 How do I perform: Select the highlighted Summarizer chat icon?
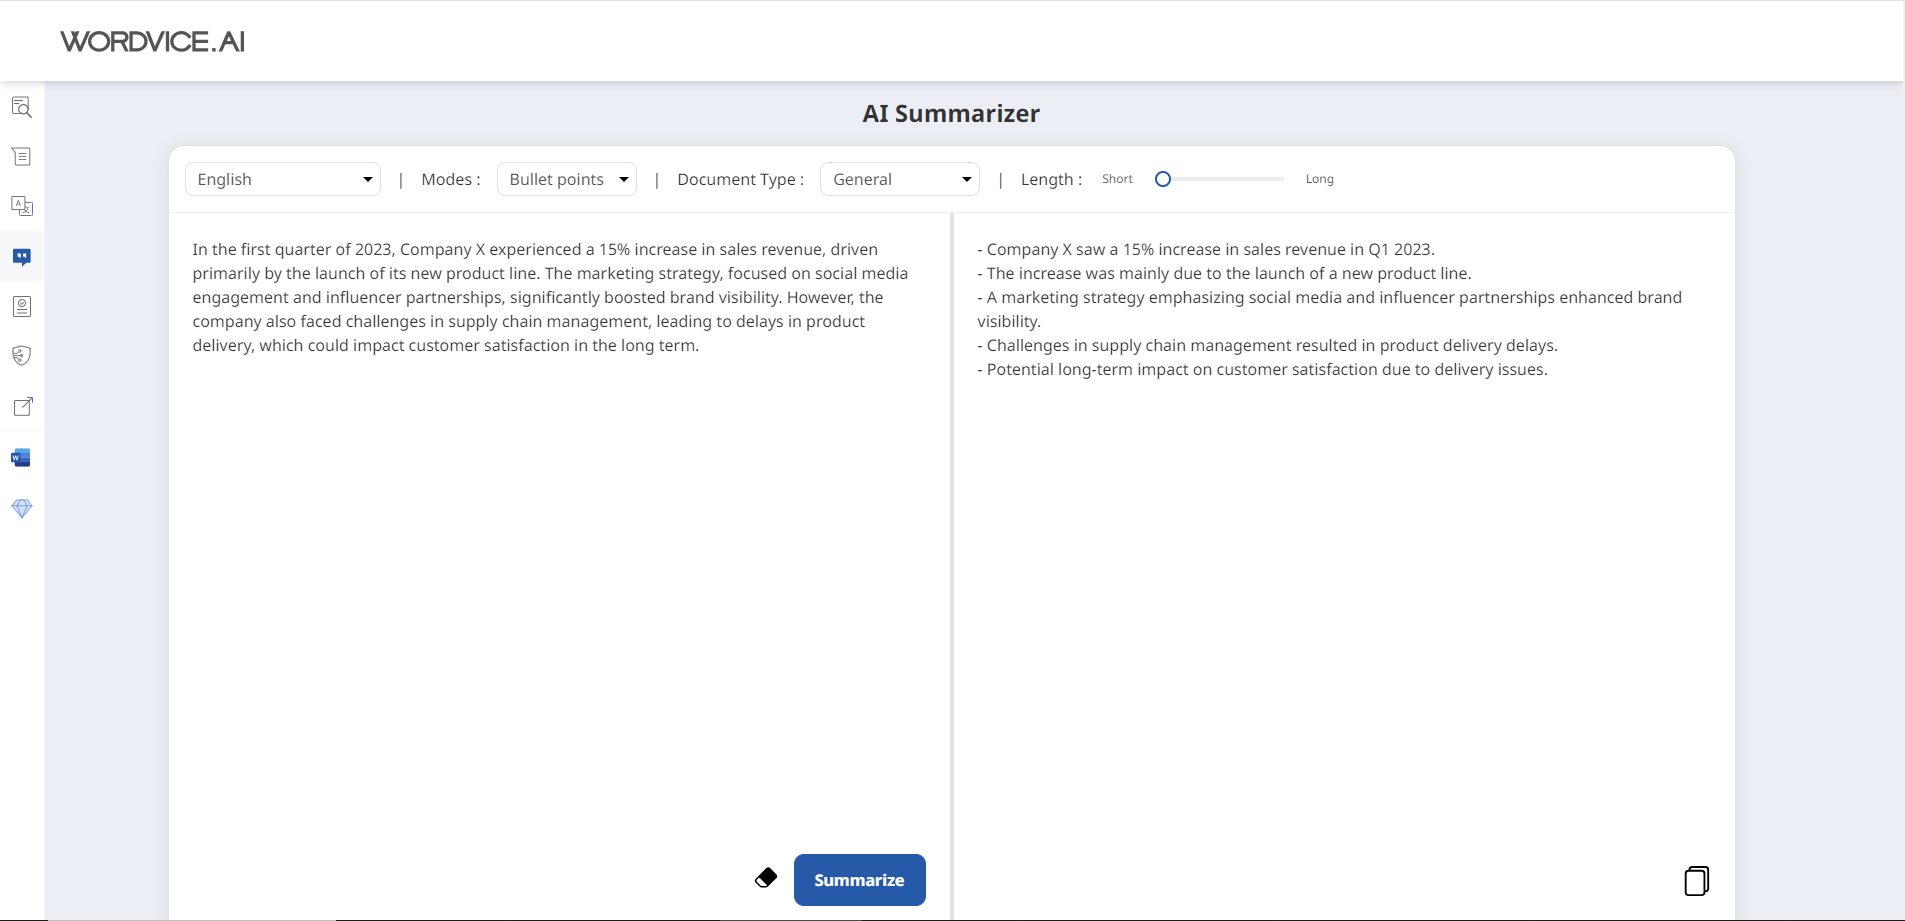pos(21,257)
